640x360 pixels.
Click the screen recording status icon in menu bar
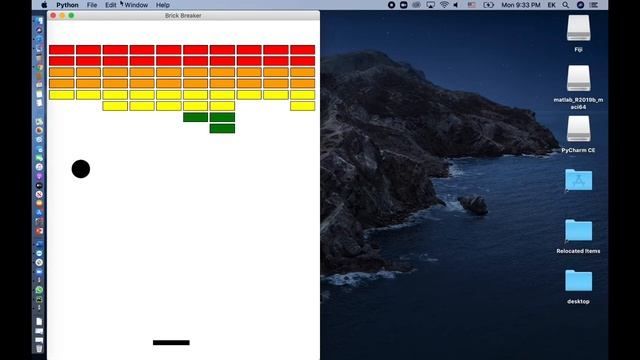[391, 5]
